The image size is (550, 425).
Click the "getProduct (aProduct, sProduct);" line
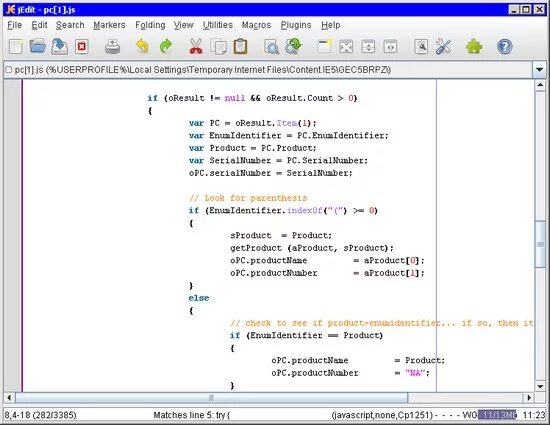point(312,248)
